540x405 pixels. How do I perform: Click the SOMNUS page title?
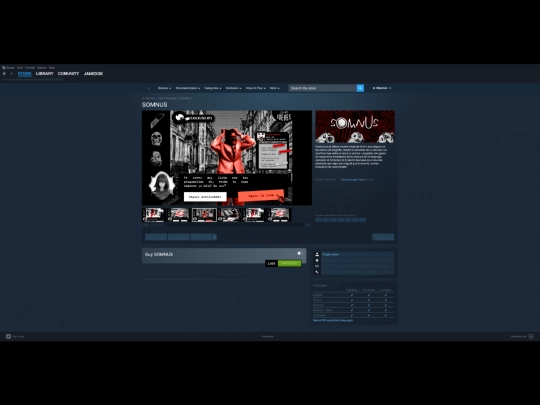point(155,105)
